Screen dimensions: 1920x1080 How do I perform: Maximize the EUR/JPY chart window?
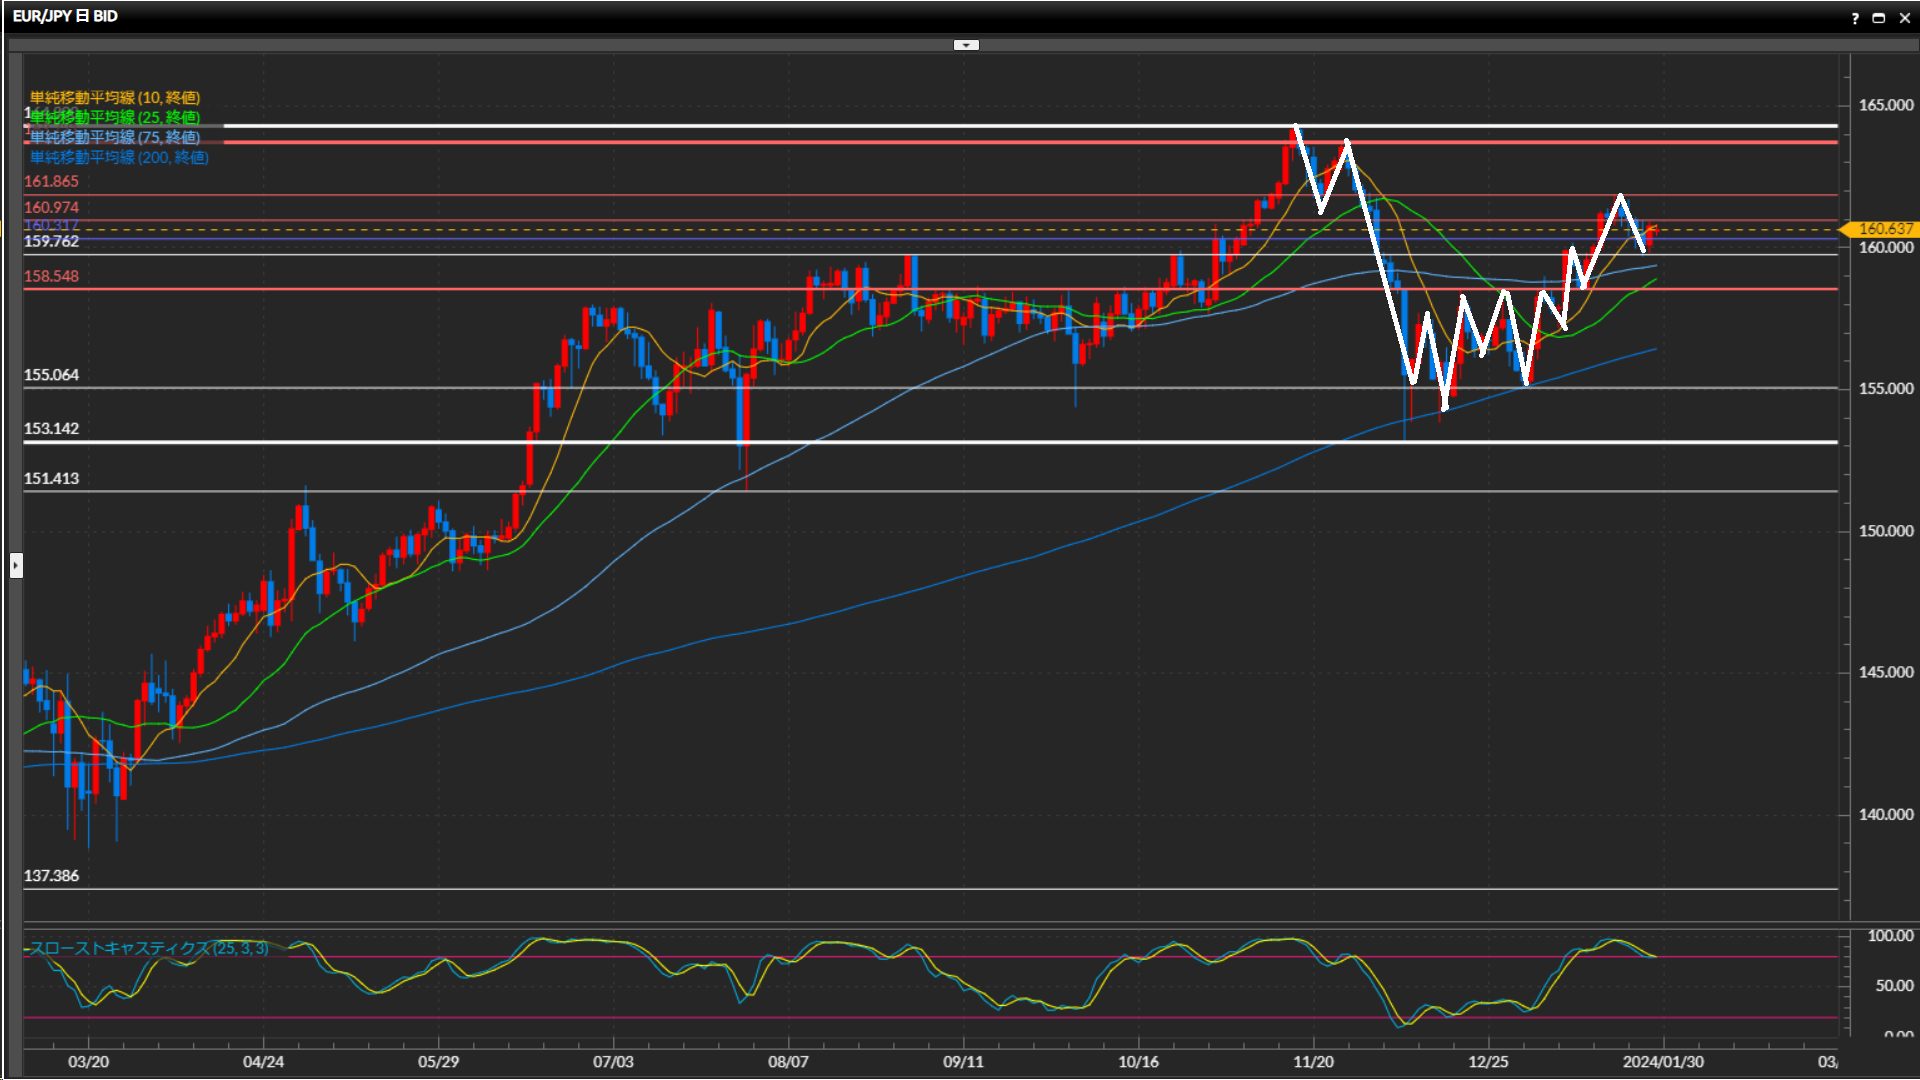1879,18
